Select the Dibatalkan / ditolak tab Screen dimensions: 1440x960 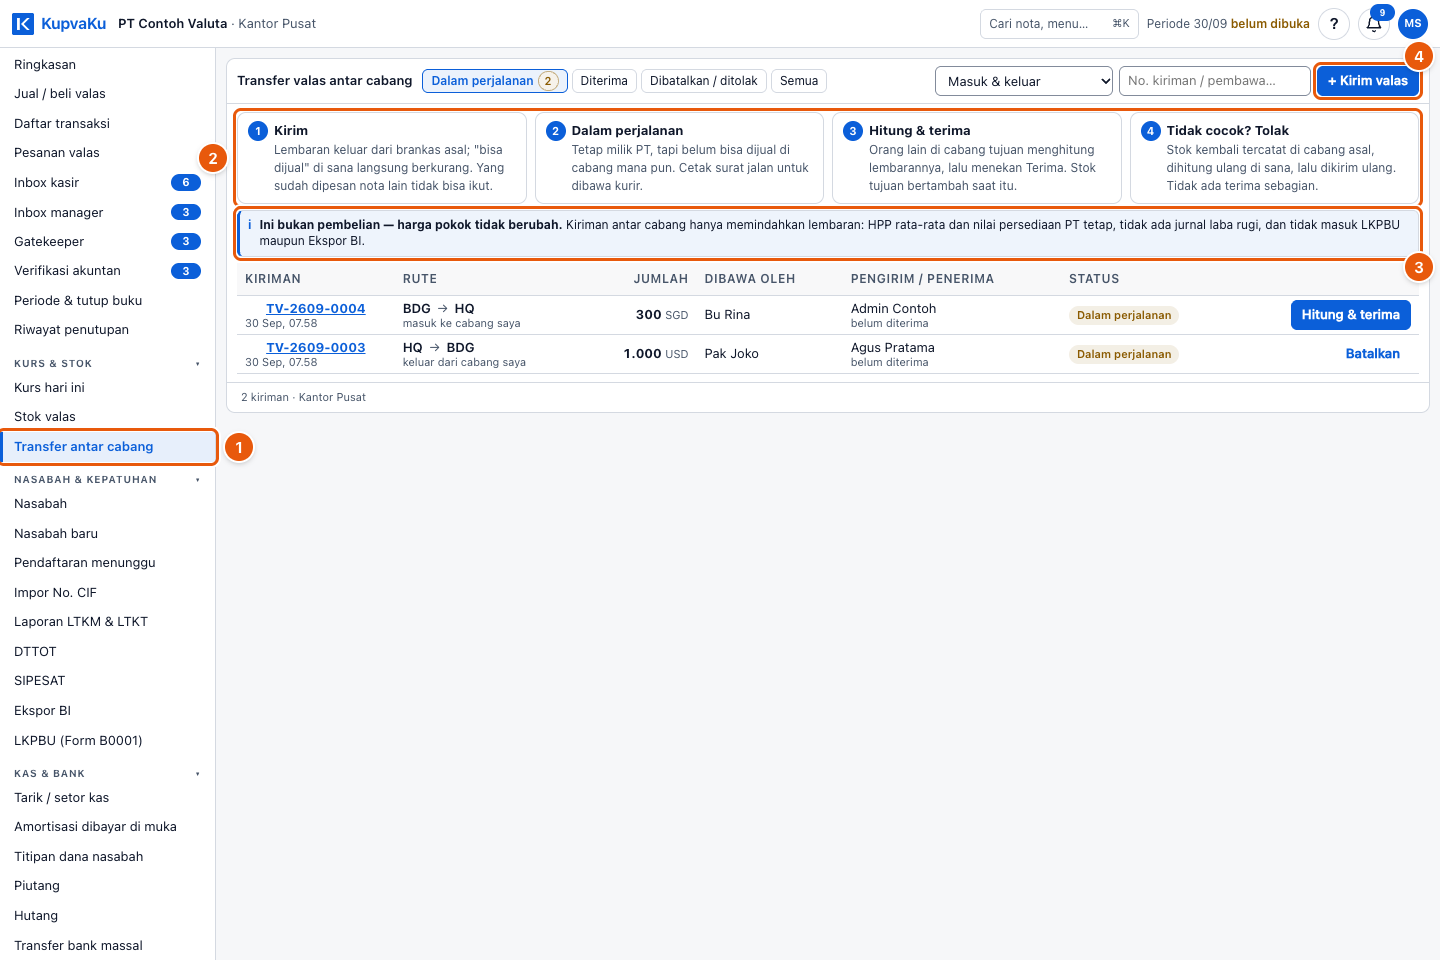(x=704, y=81)
